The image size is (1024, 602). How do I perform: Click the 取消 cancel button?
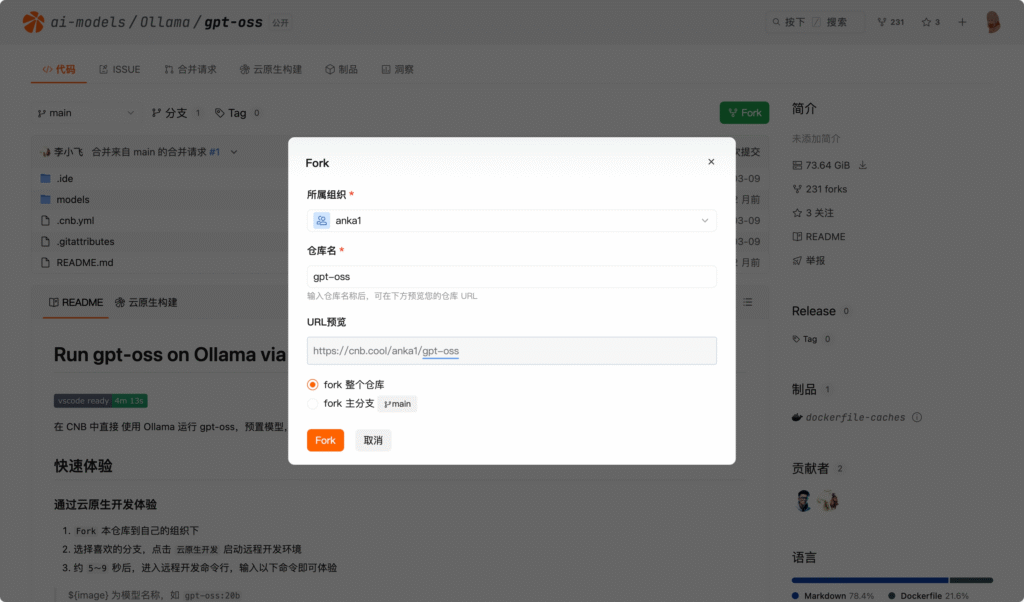373,440
